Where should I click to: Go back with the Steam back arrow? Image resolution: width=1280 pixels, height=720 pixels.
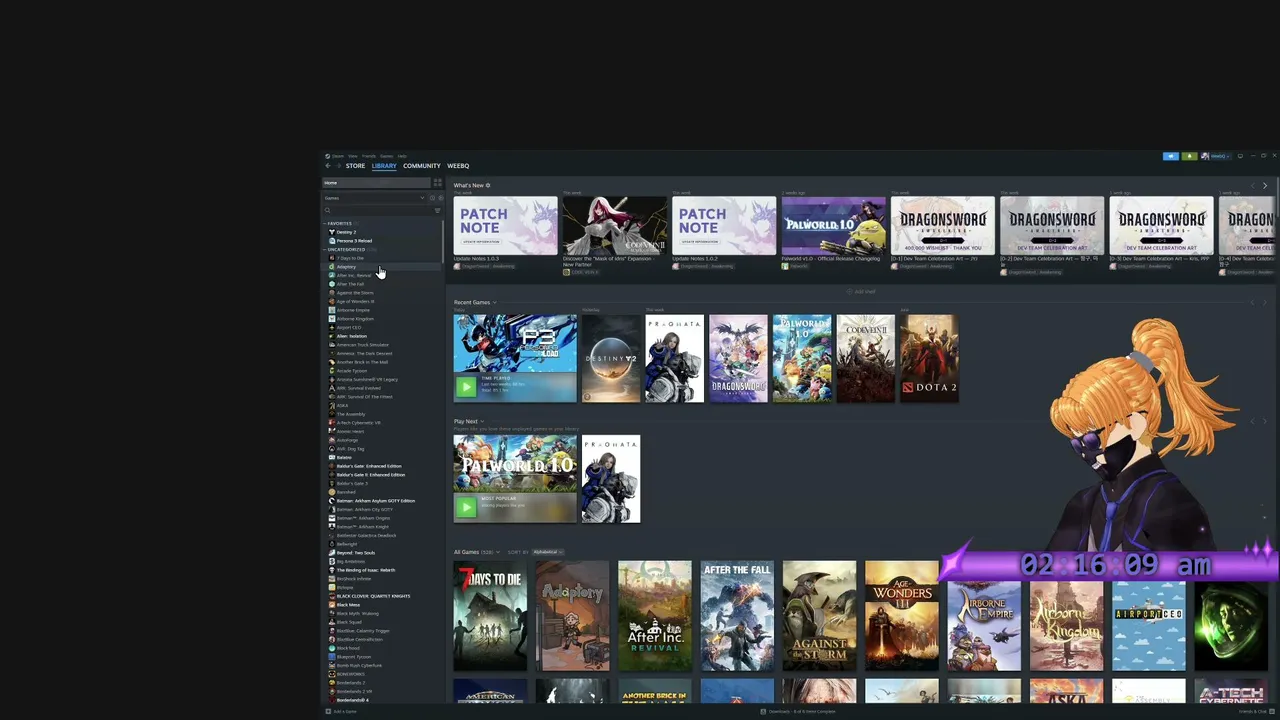[x=328, y=166]
